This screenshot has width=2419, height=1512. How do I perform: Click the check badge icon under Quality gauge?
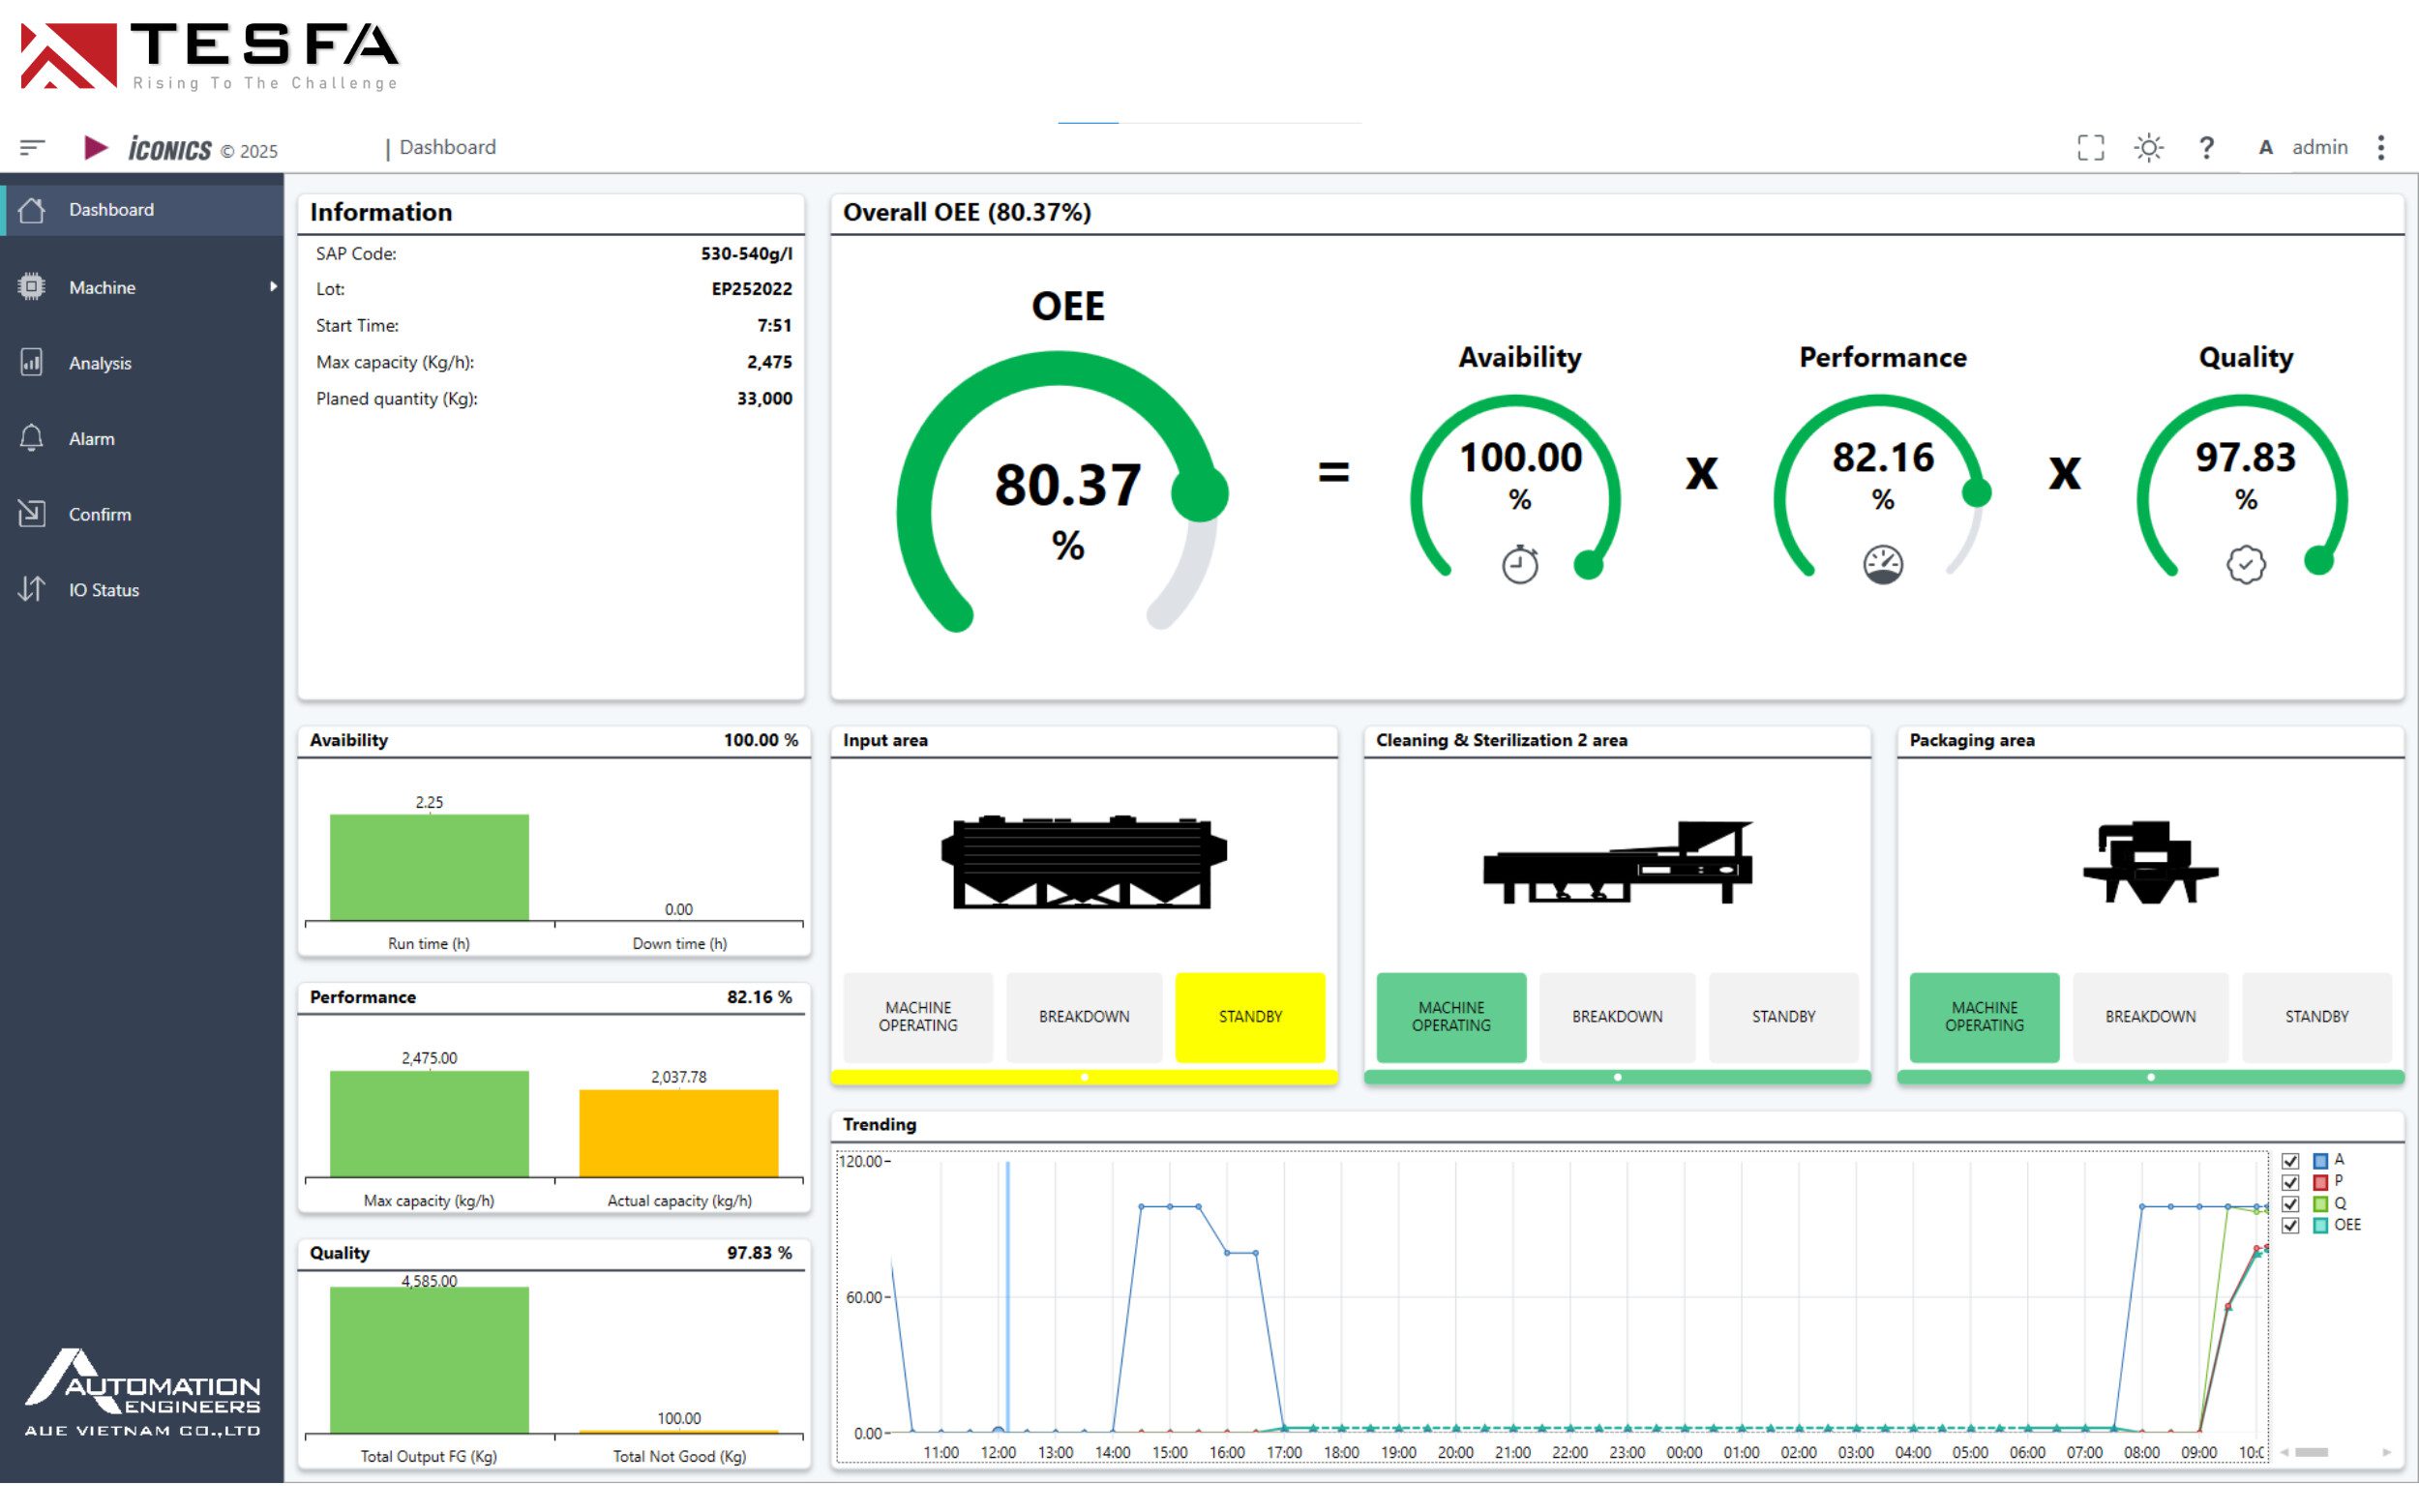2245,564
